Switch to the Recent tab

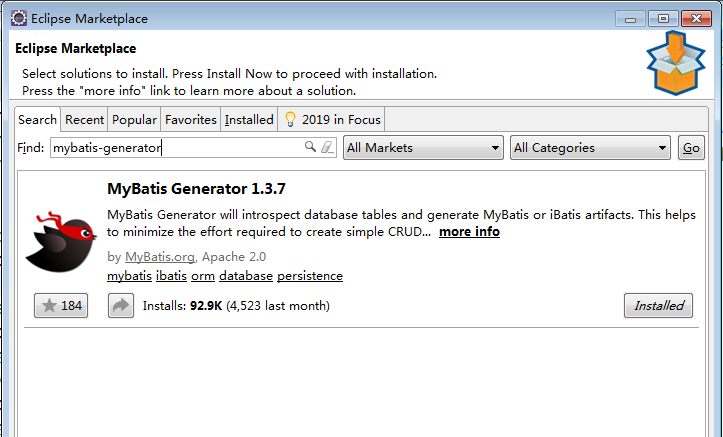84,119
